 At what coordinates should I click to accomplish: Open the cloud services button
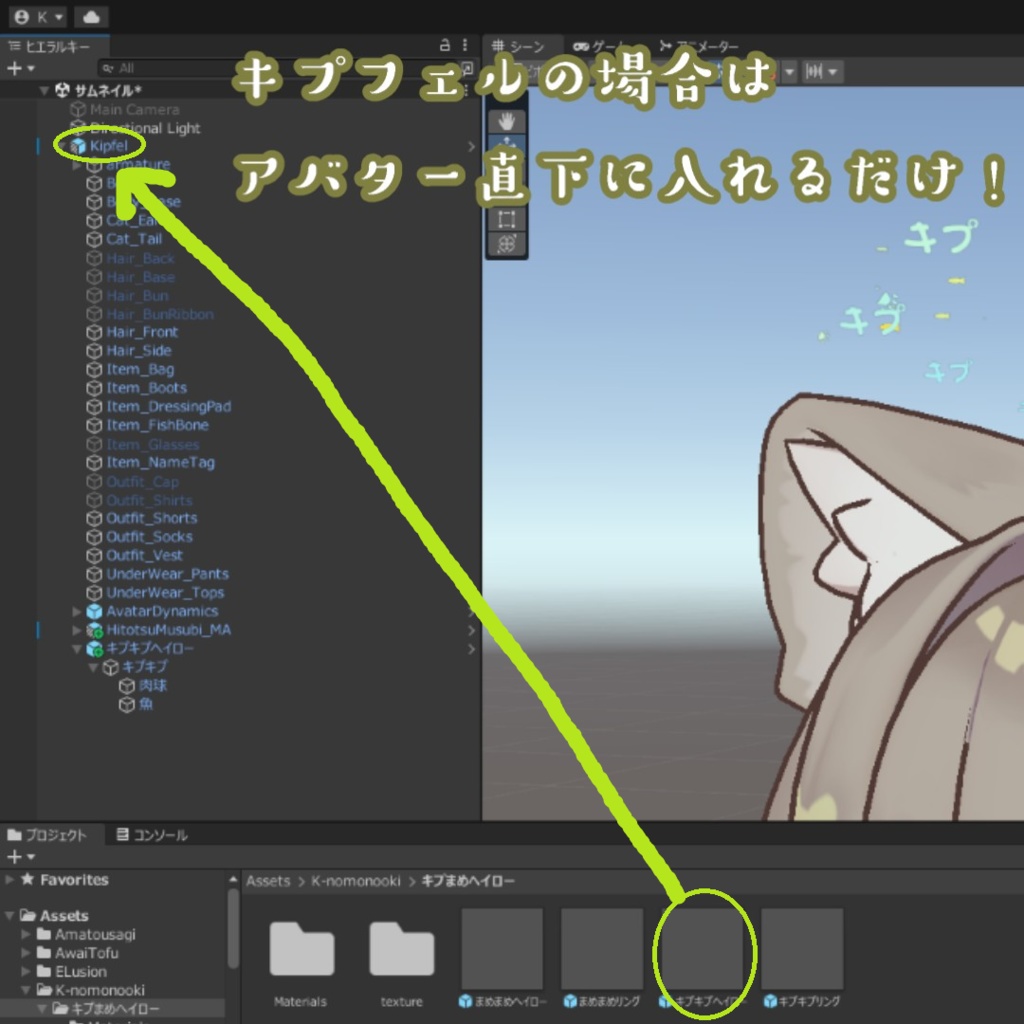[91, 16]
